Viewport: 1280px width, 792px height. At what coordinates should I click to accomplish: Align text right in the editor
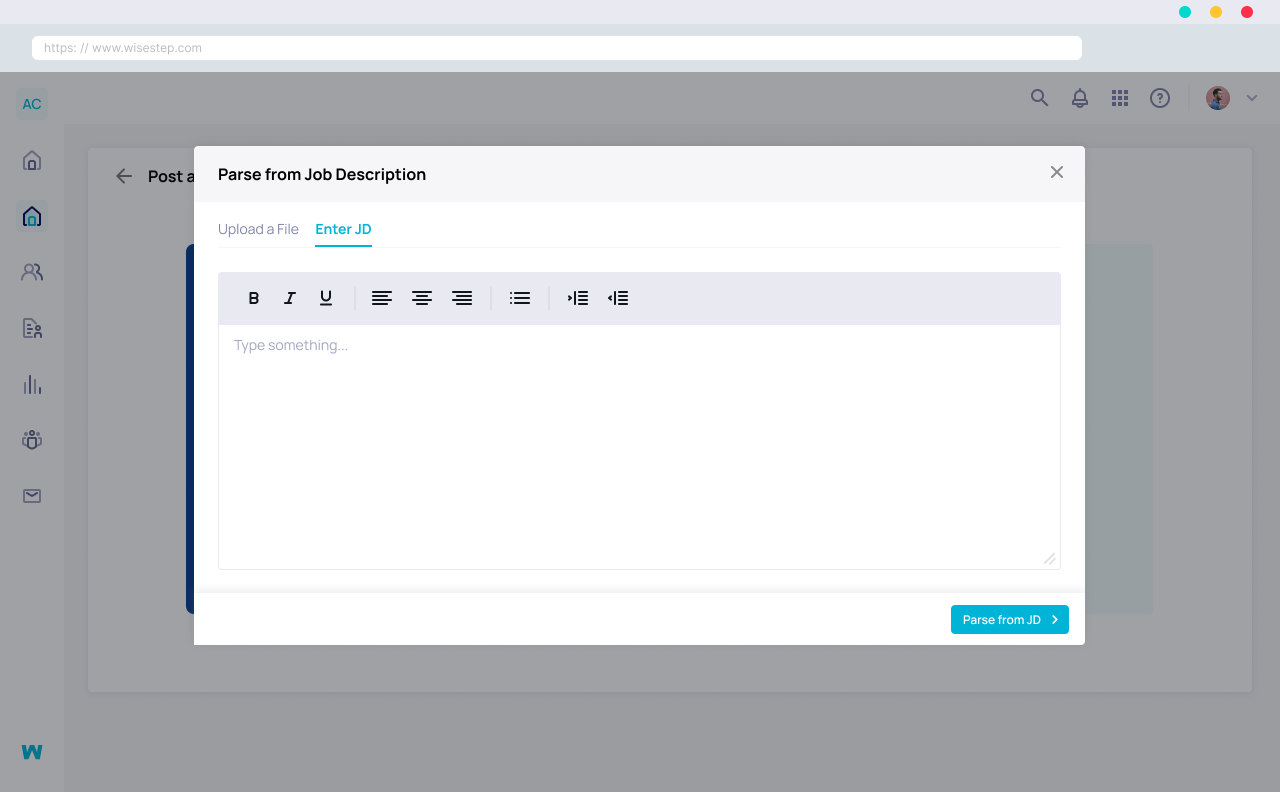[x=462, y=298]
